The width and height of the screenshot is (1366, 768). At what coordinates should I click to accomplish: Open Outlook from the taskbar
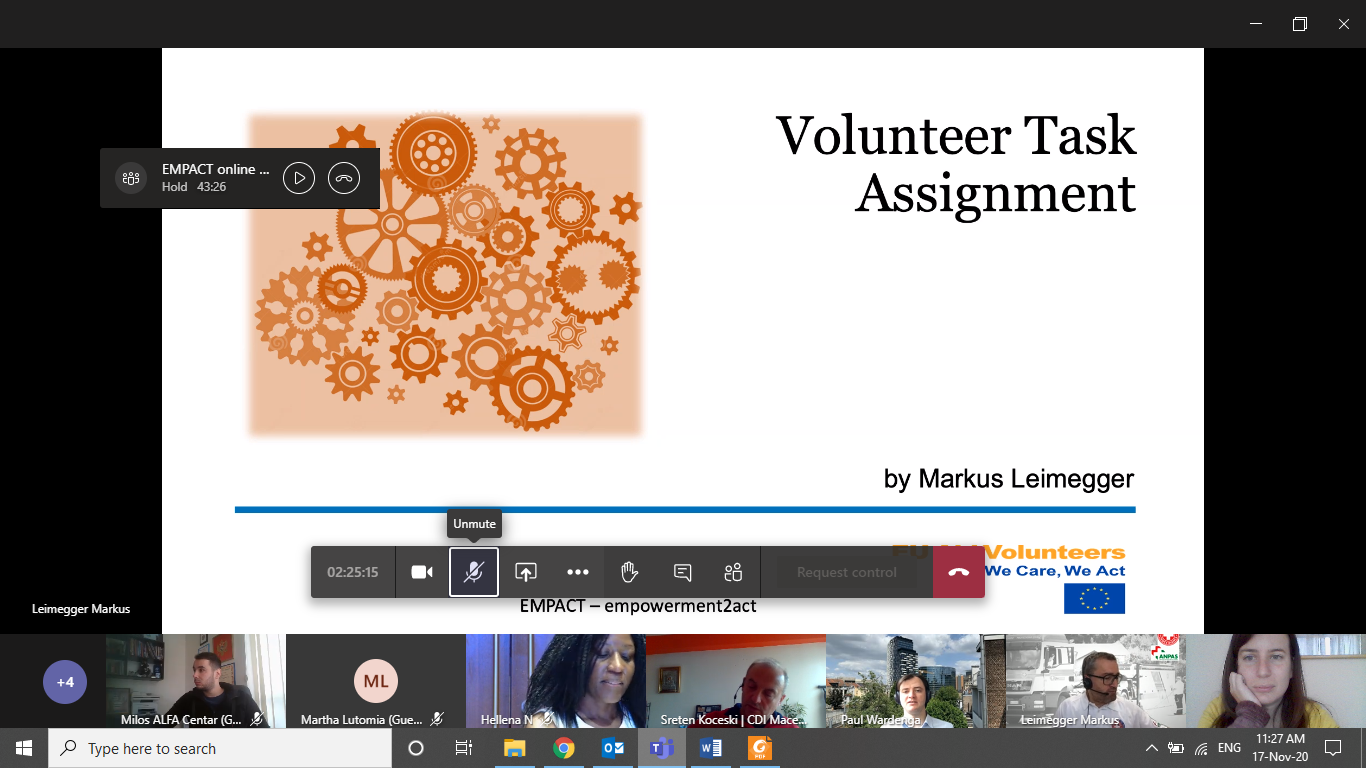tap(612, 748)
